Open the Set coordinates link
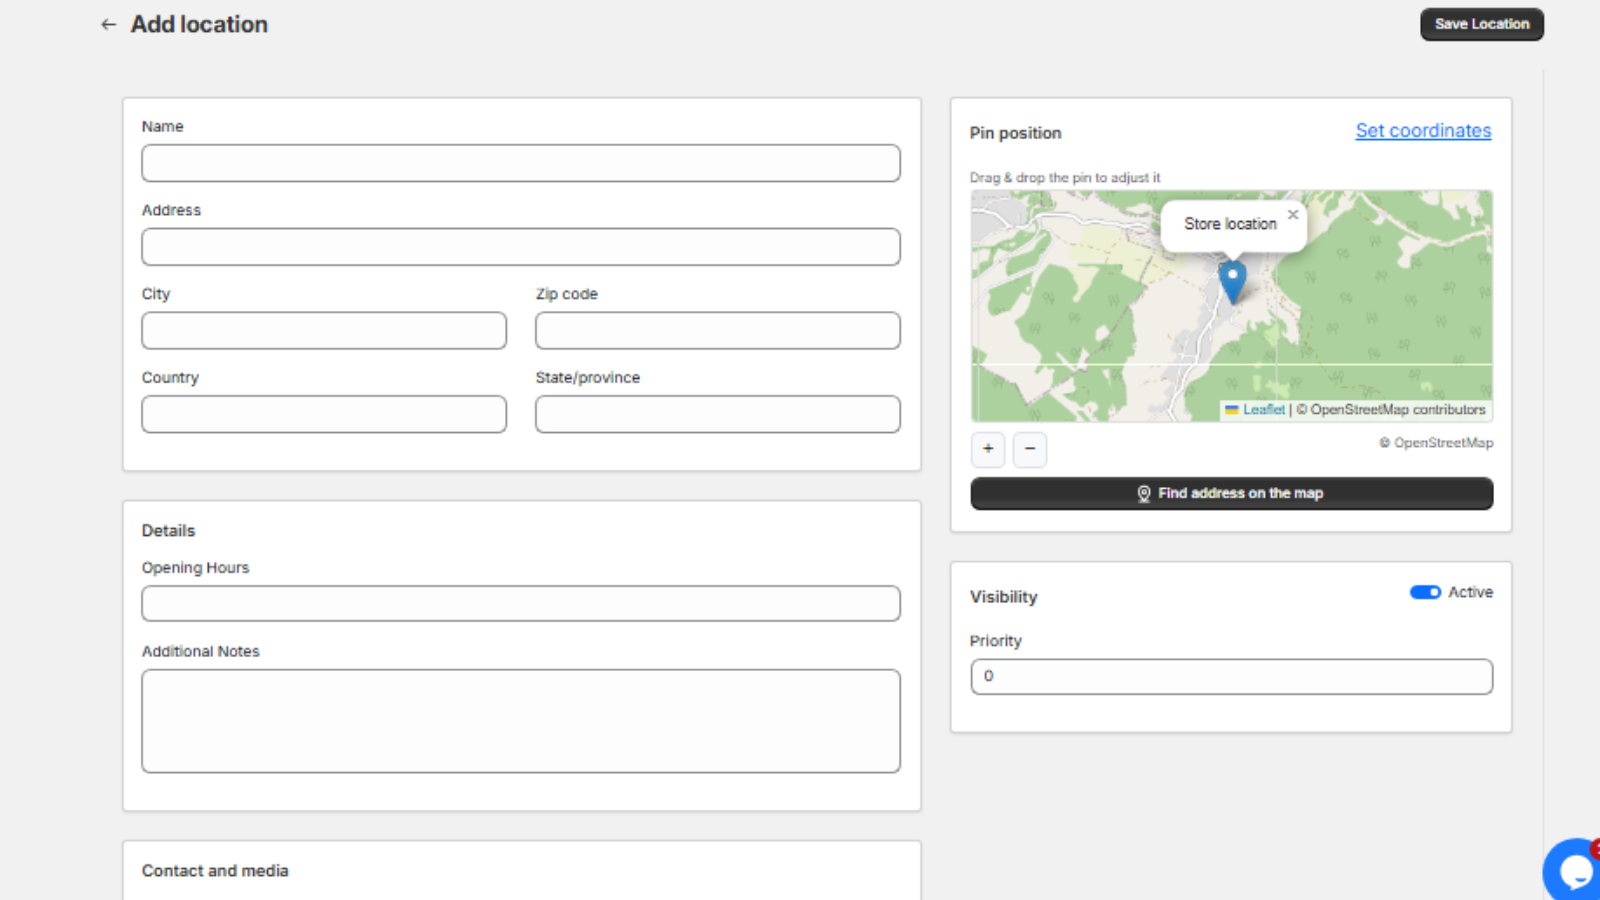 [x=1423, y=131]
